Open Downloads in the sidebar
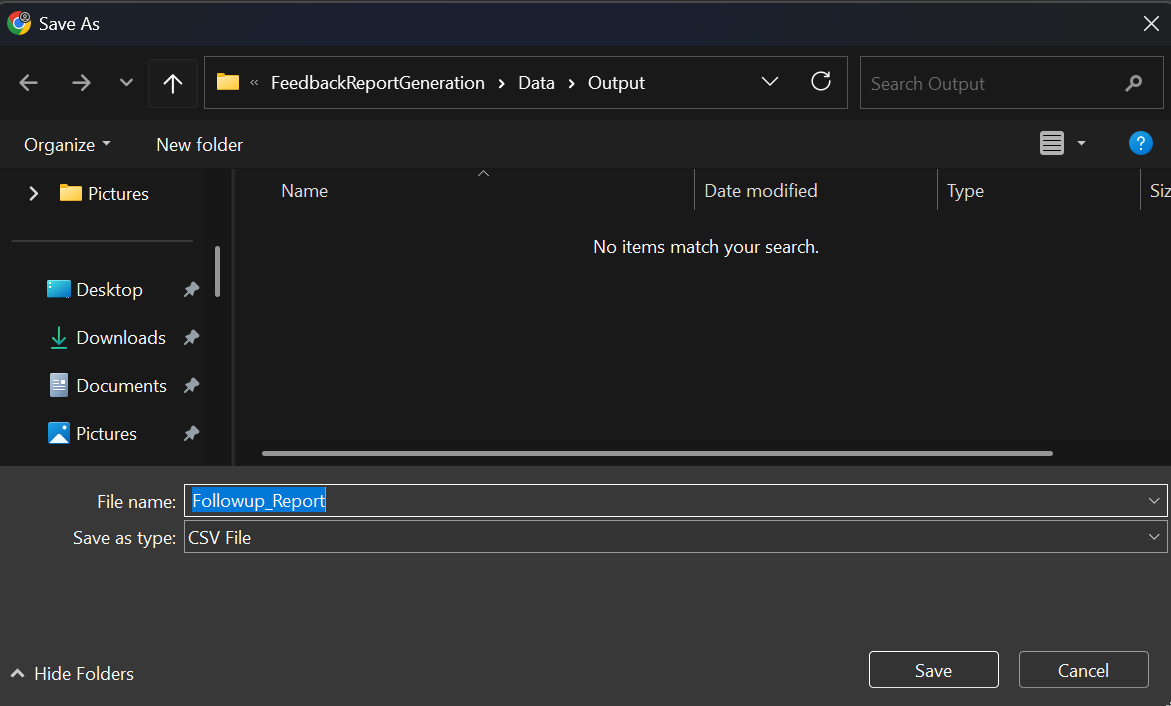Screen dimensions: 1171x706 [x=120, y=338]
